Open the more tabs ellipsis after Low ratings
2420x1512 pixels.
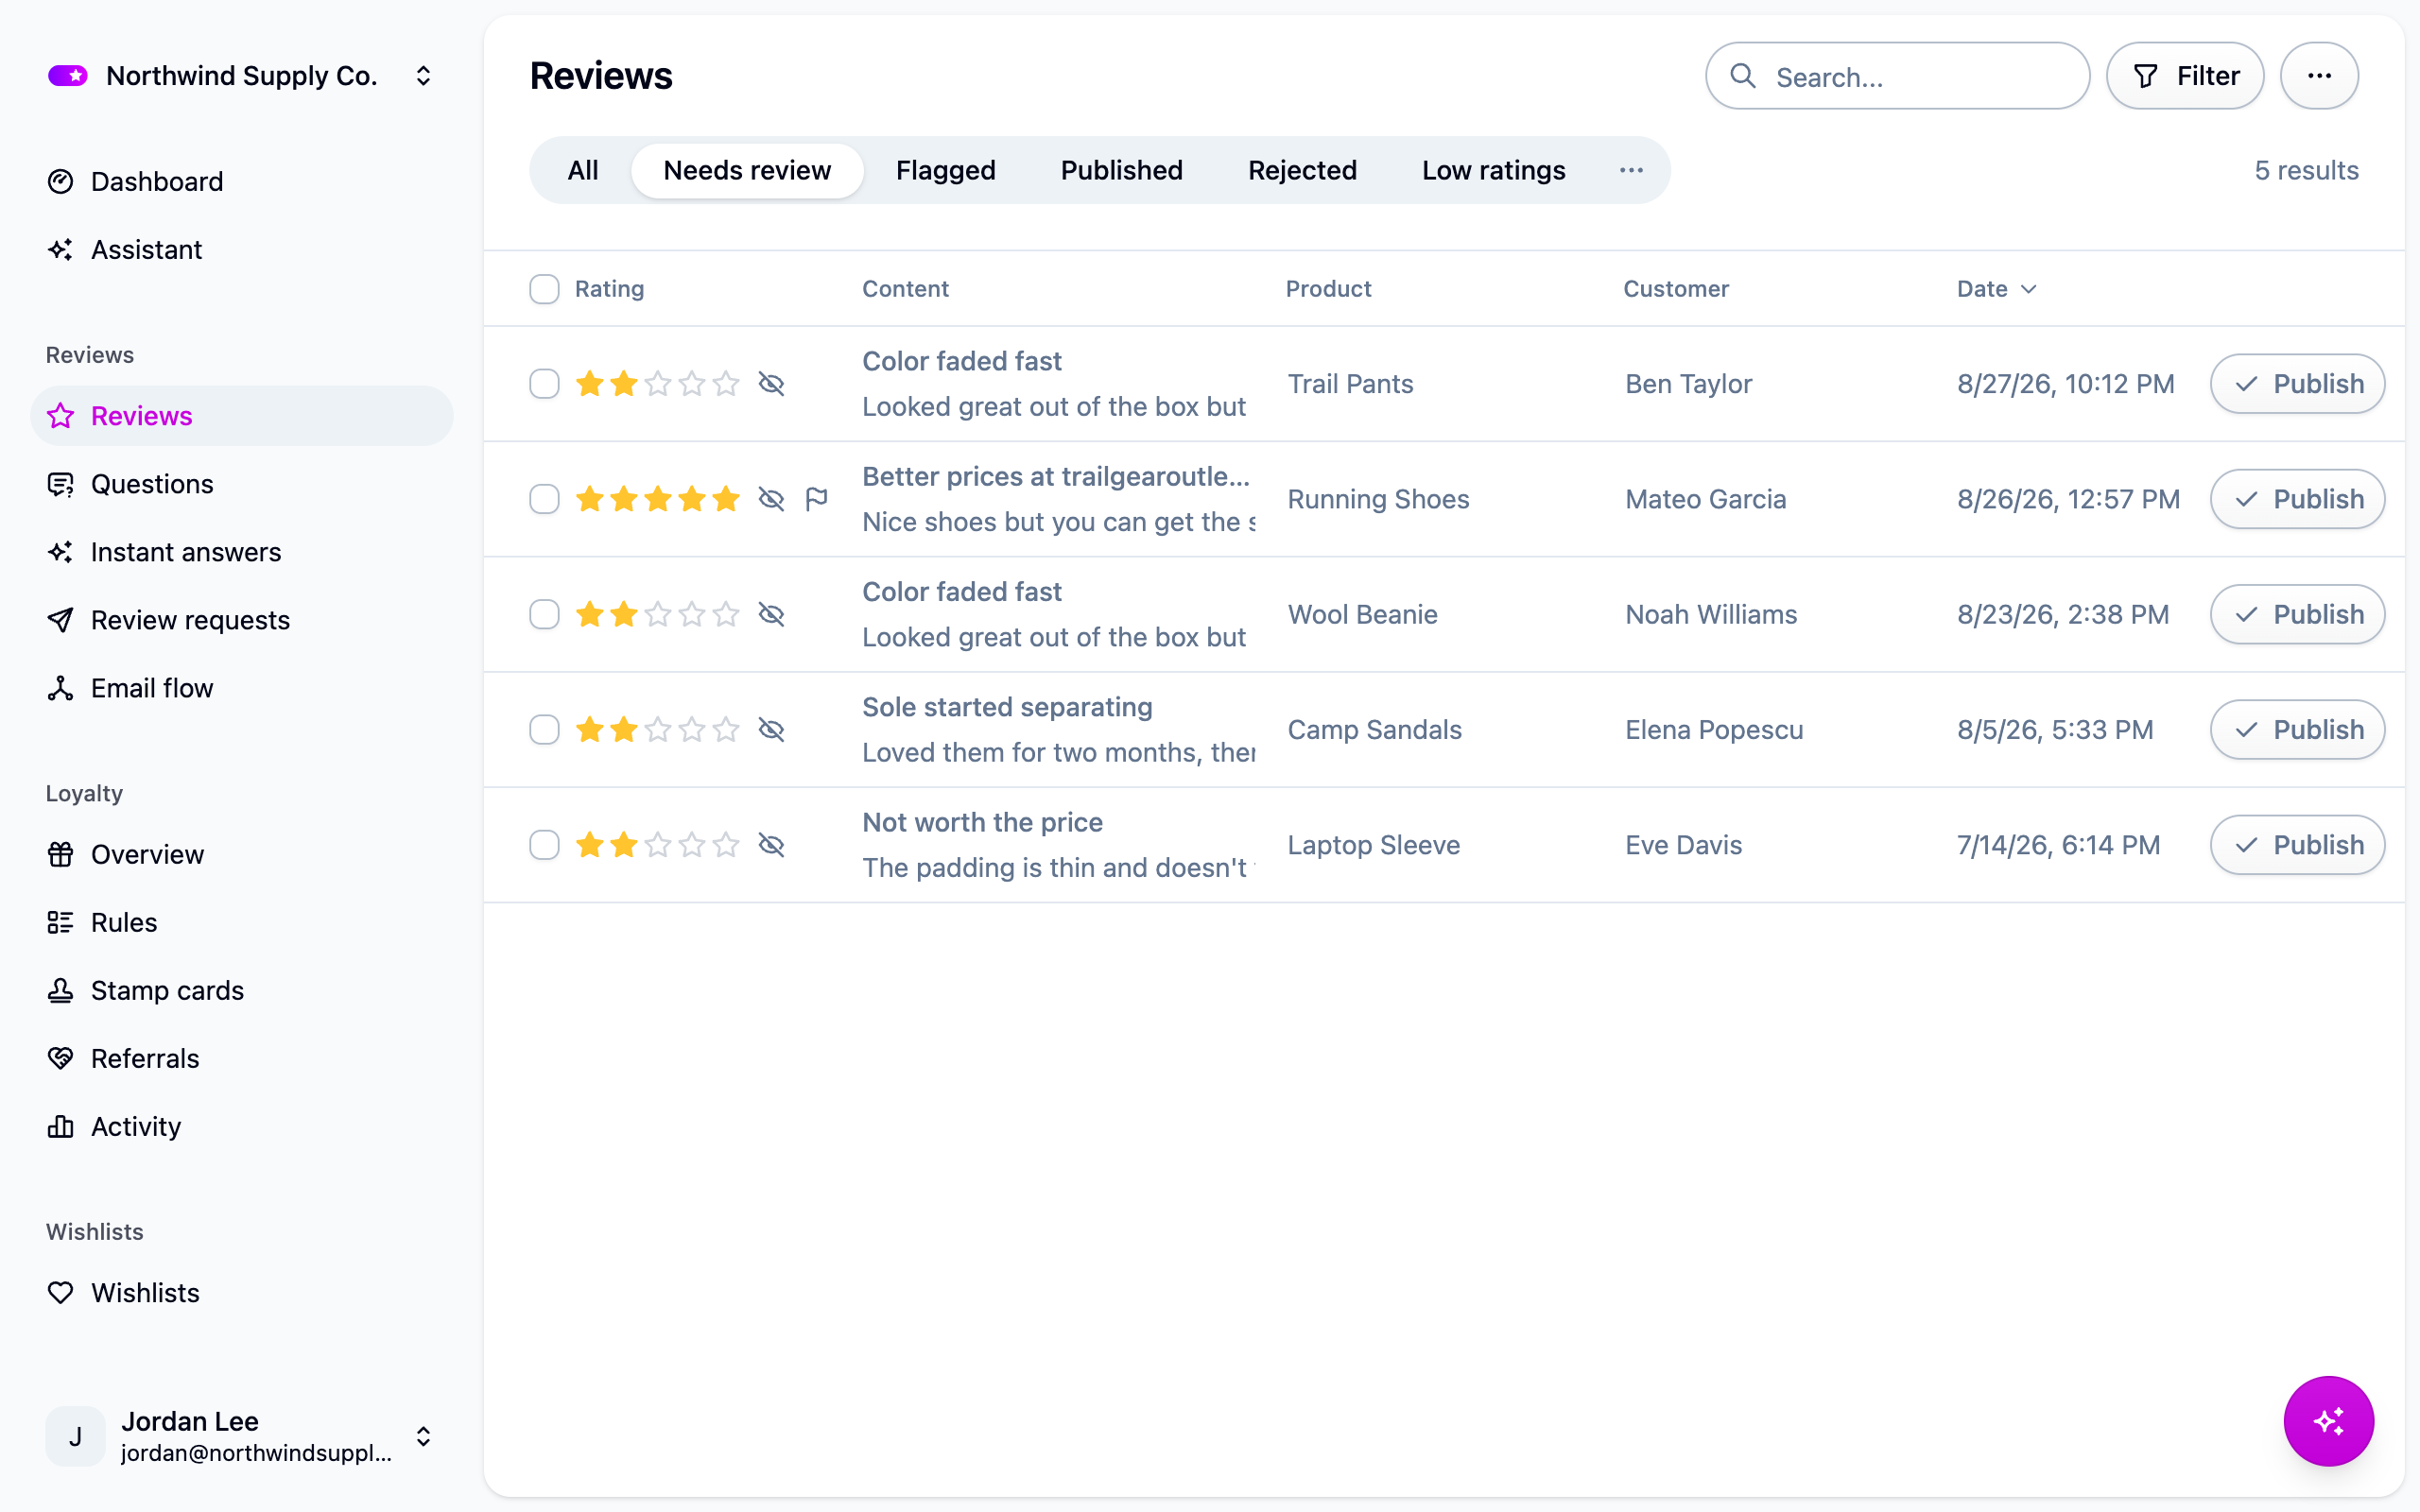tap(1631, 170)
